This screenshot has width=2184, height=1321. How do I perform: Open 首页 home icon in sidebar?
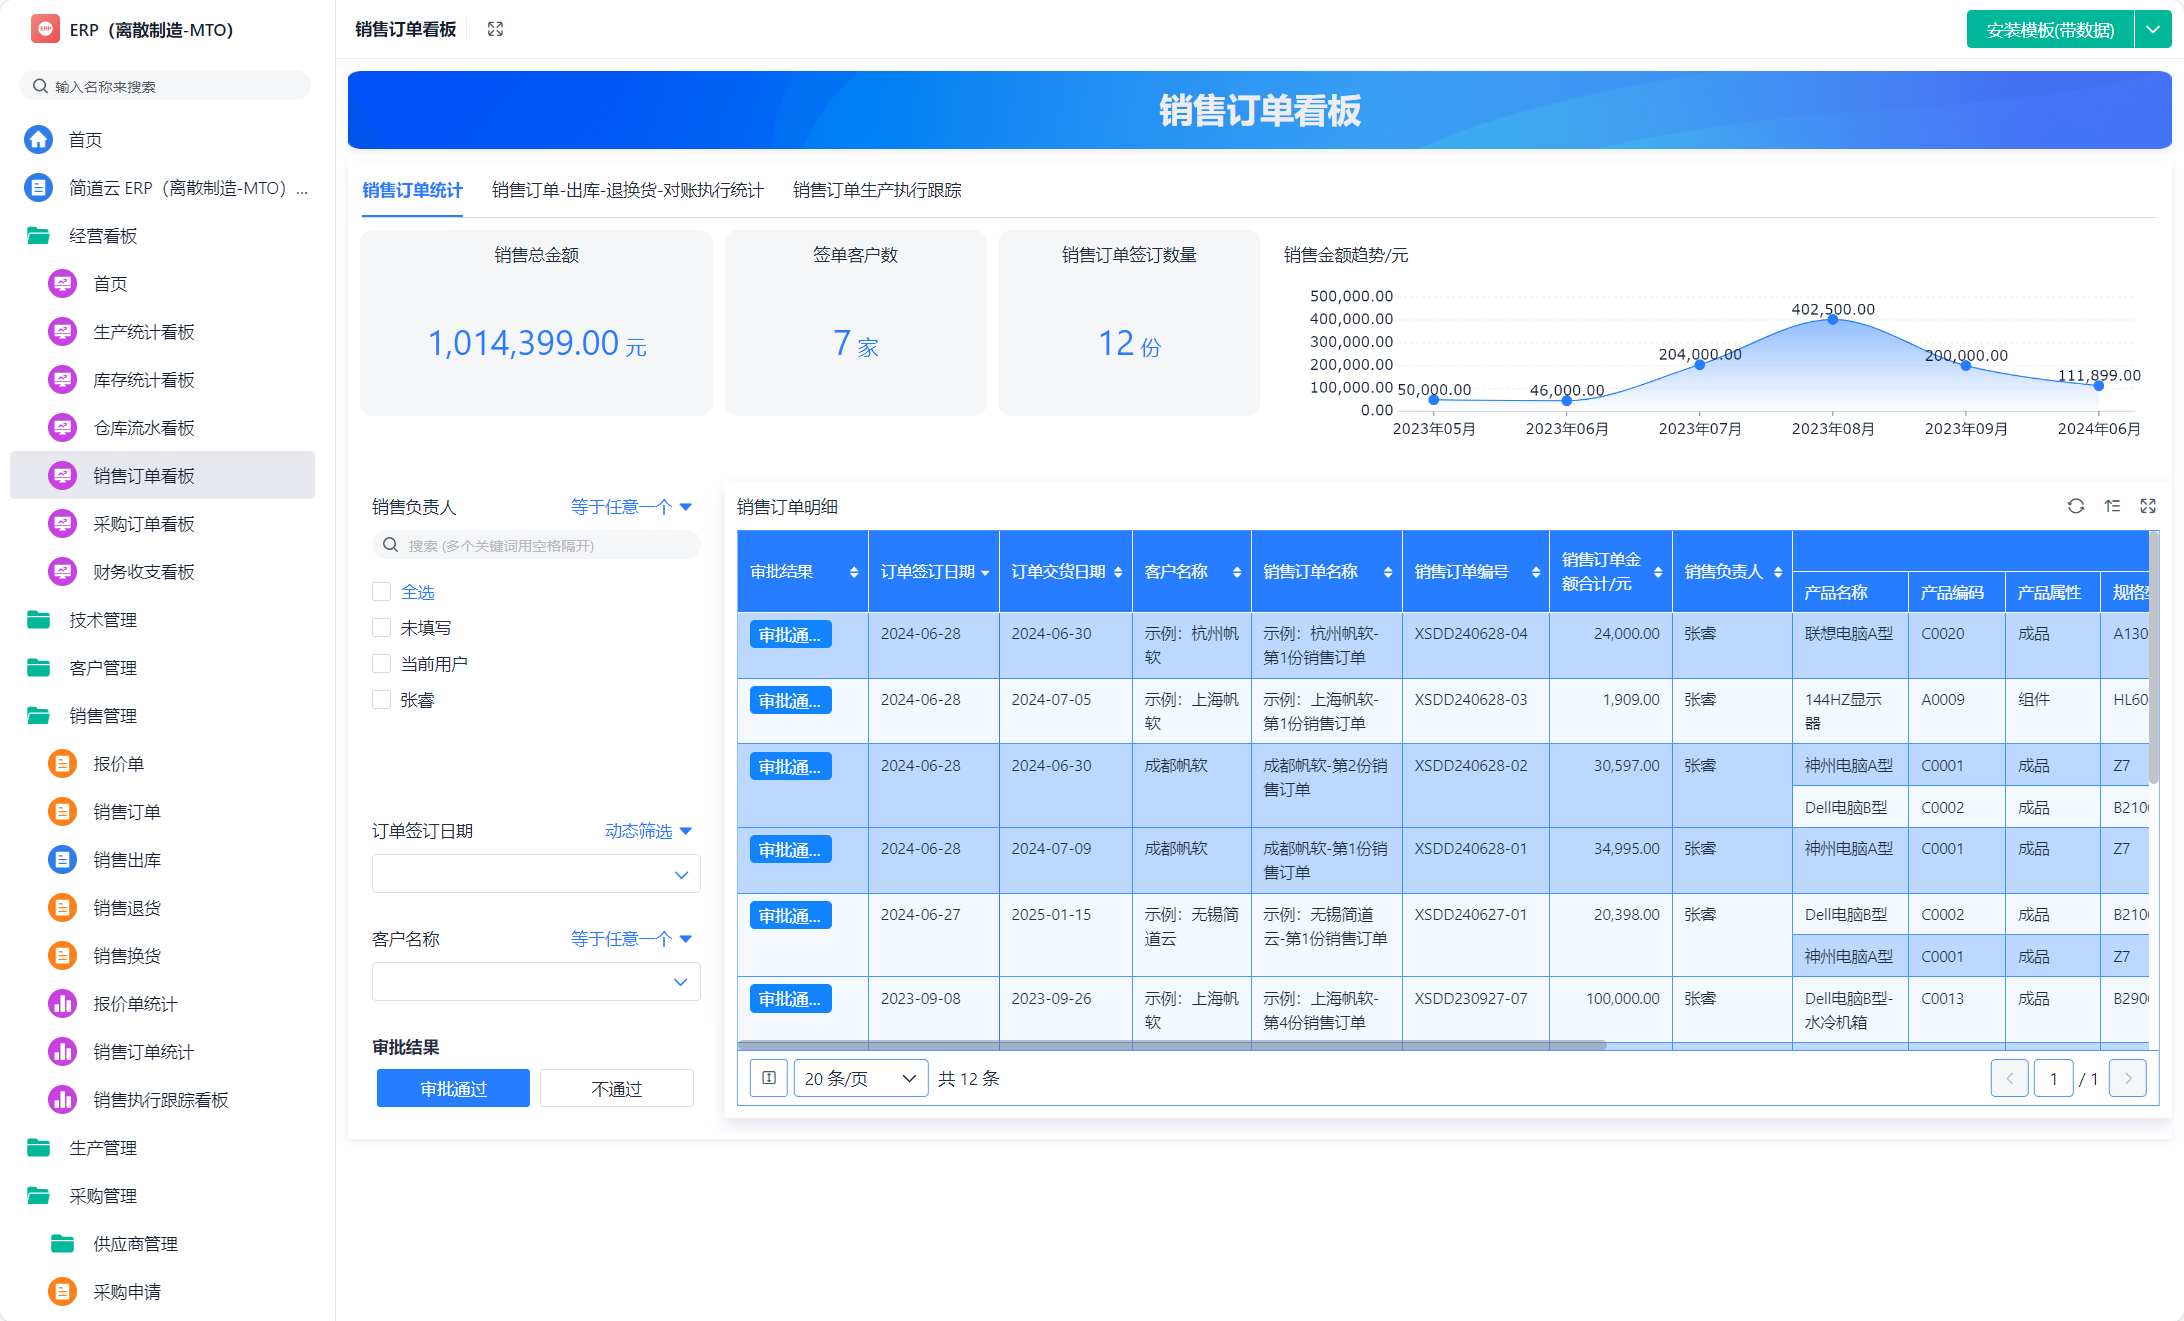[39, 139]
